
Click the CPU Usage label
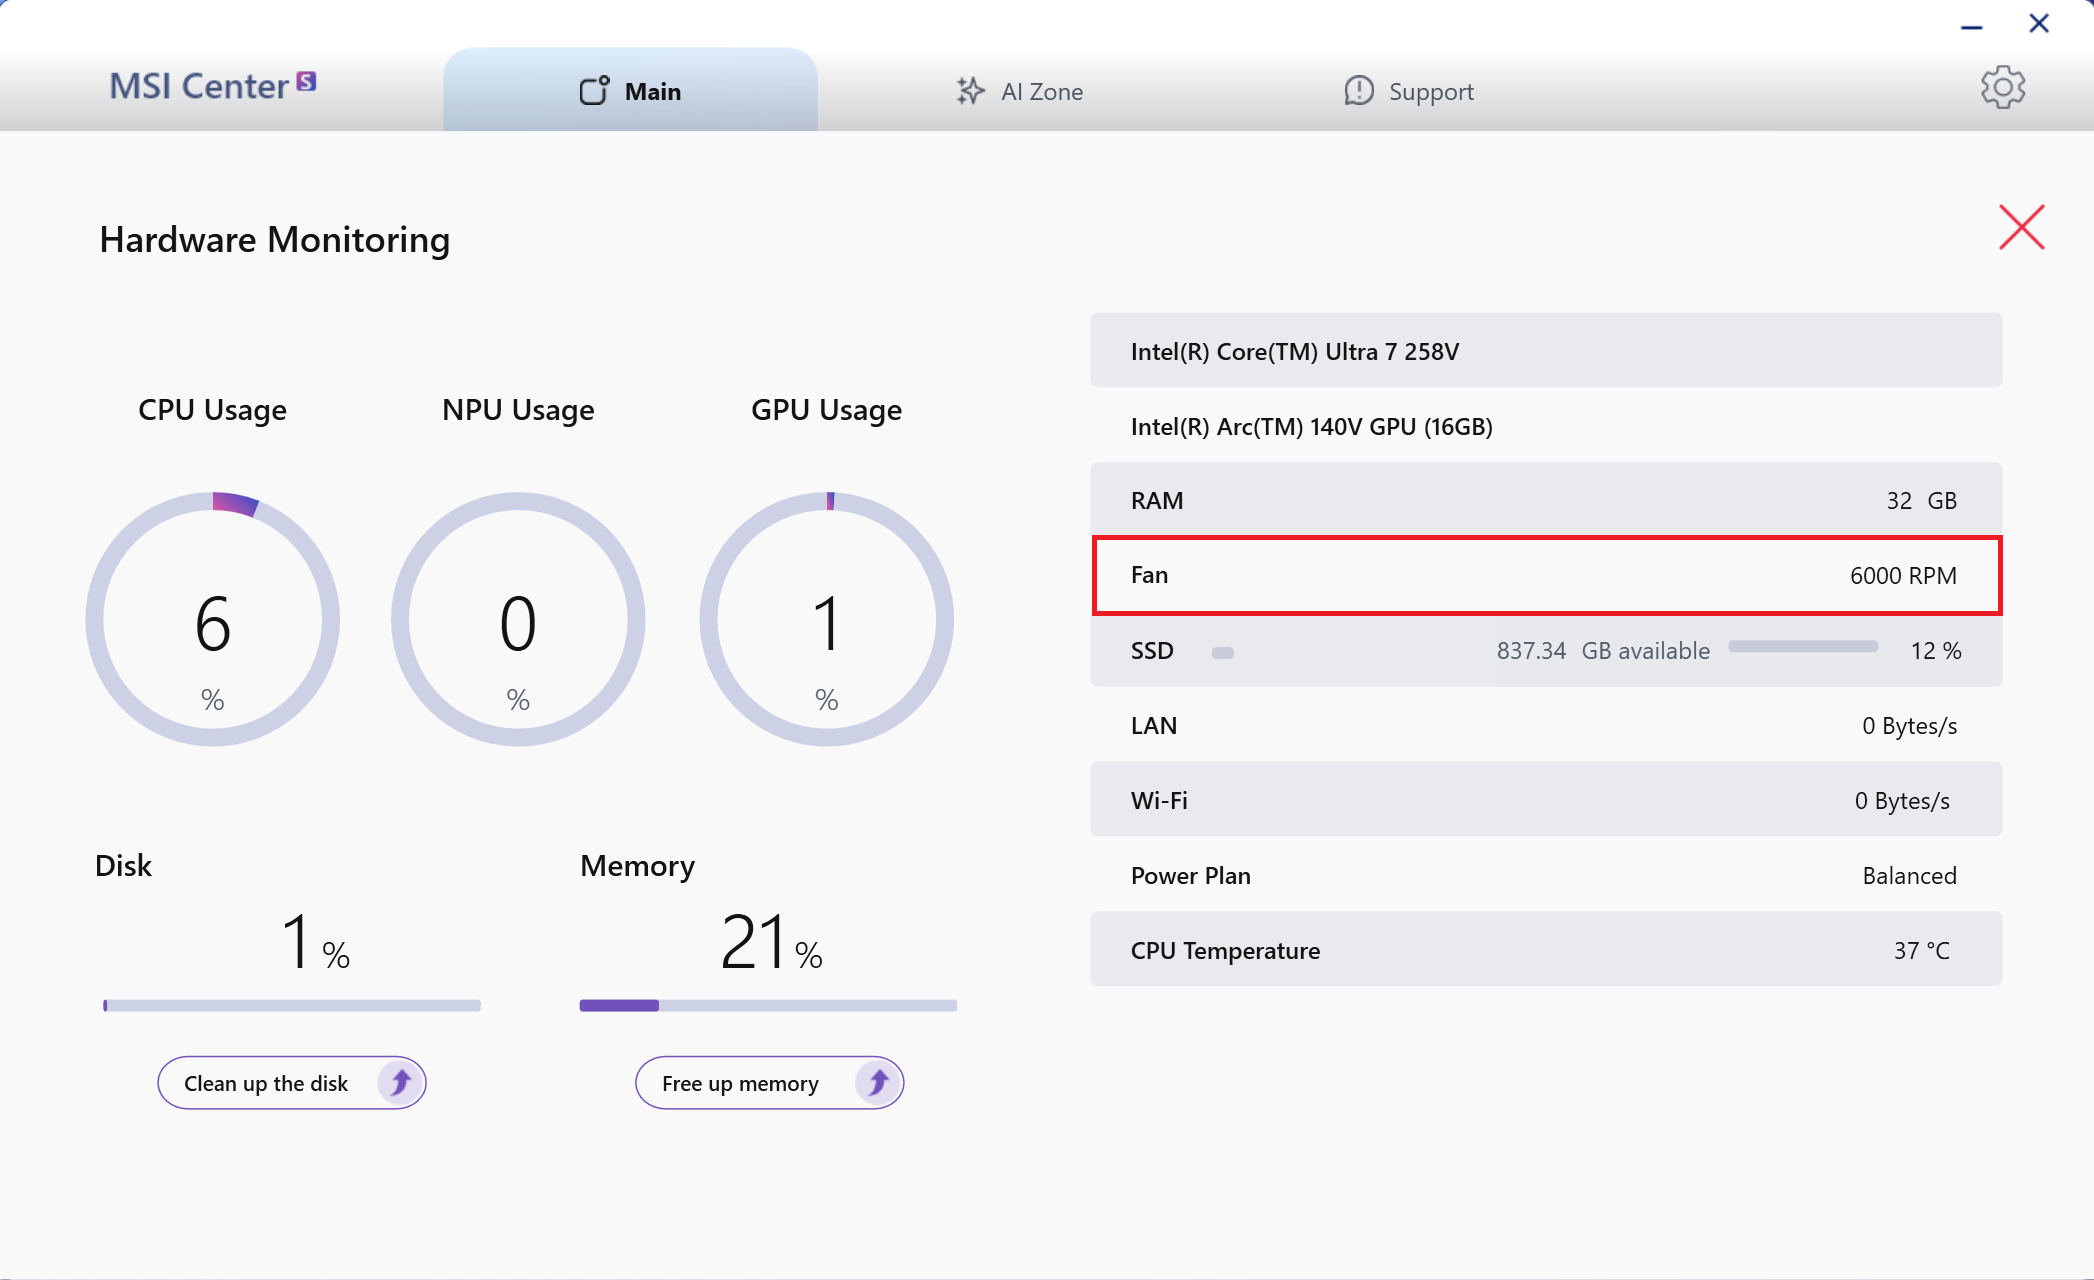[213, 410]
